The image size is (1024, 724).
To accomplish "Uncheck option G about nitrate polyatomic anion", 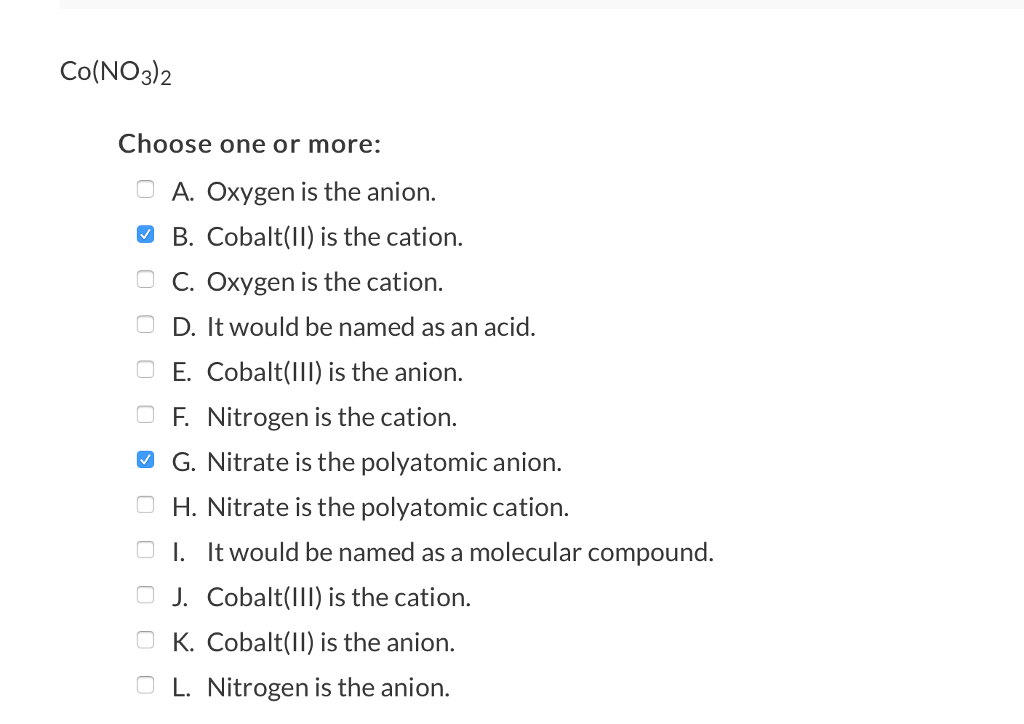I will point(145,459).
